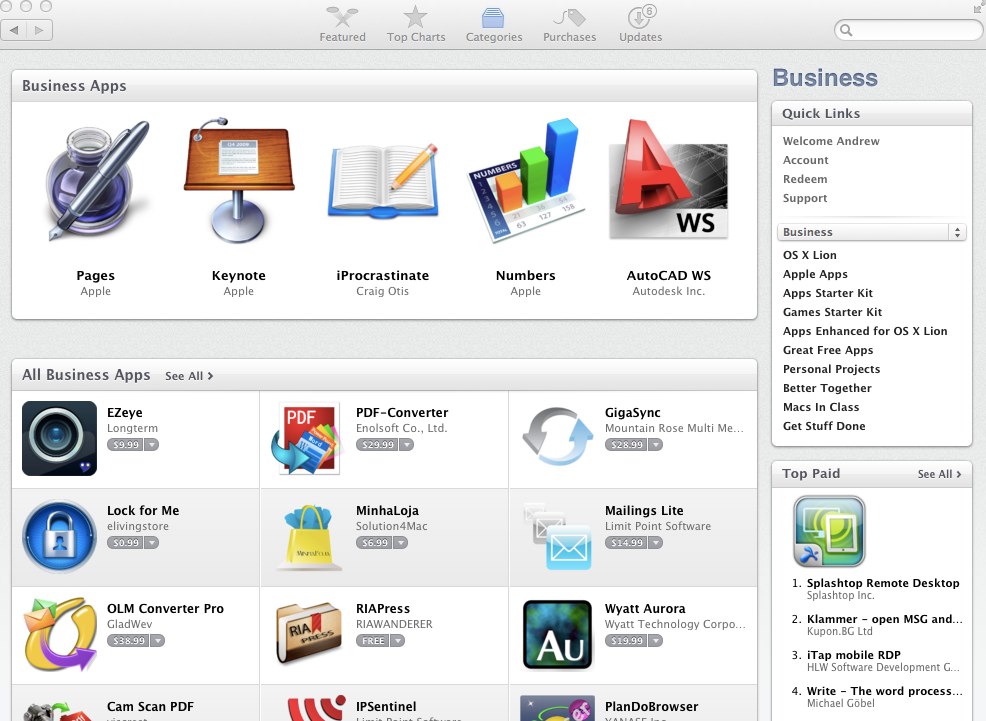Viewport: 986px width, 721px height.
Task: Open the Updates tab
Action: [640, 25]
